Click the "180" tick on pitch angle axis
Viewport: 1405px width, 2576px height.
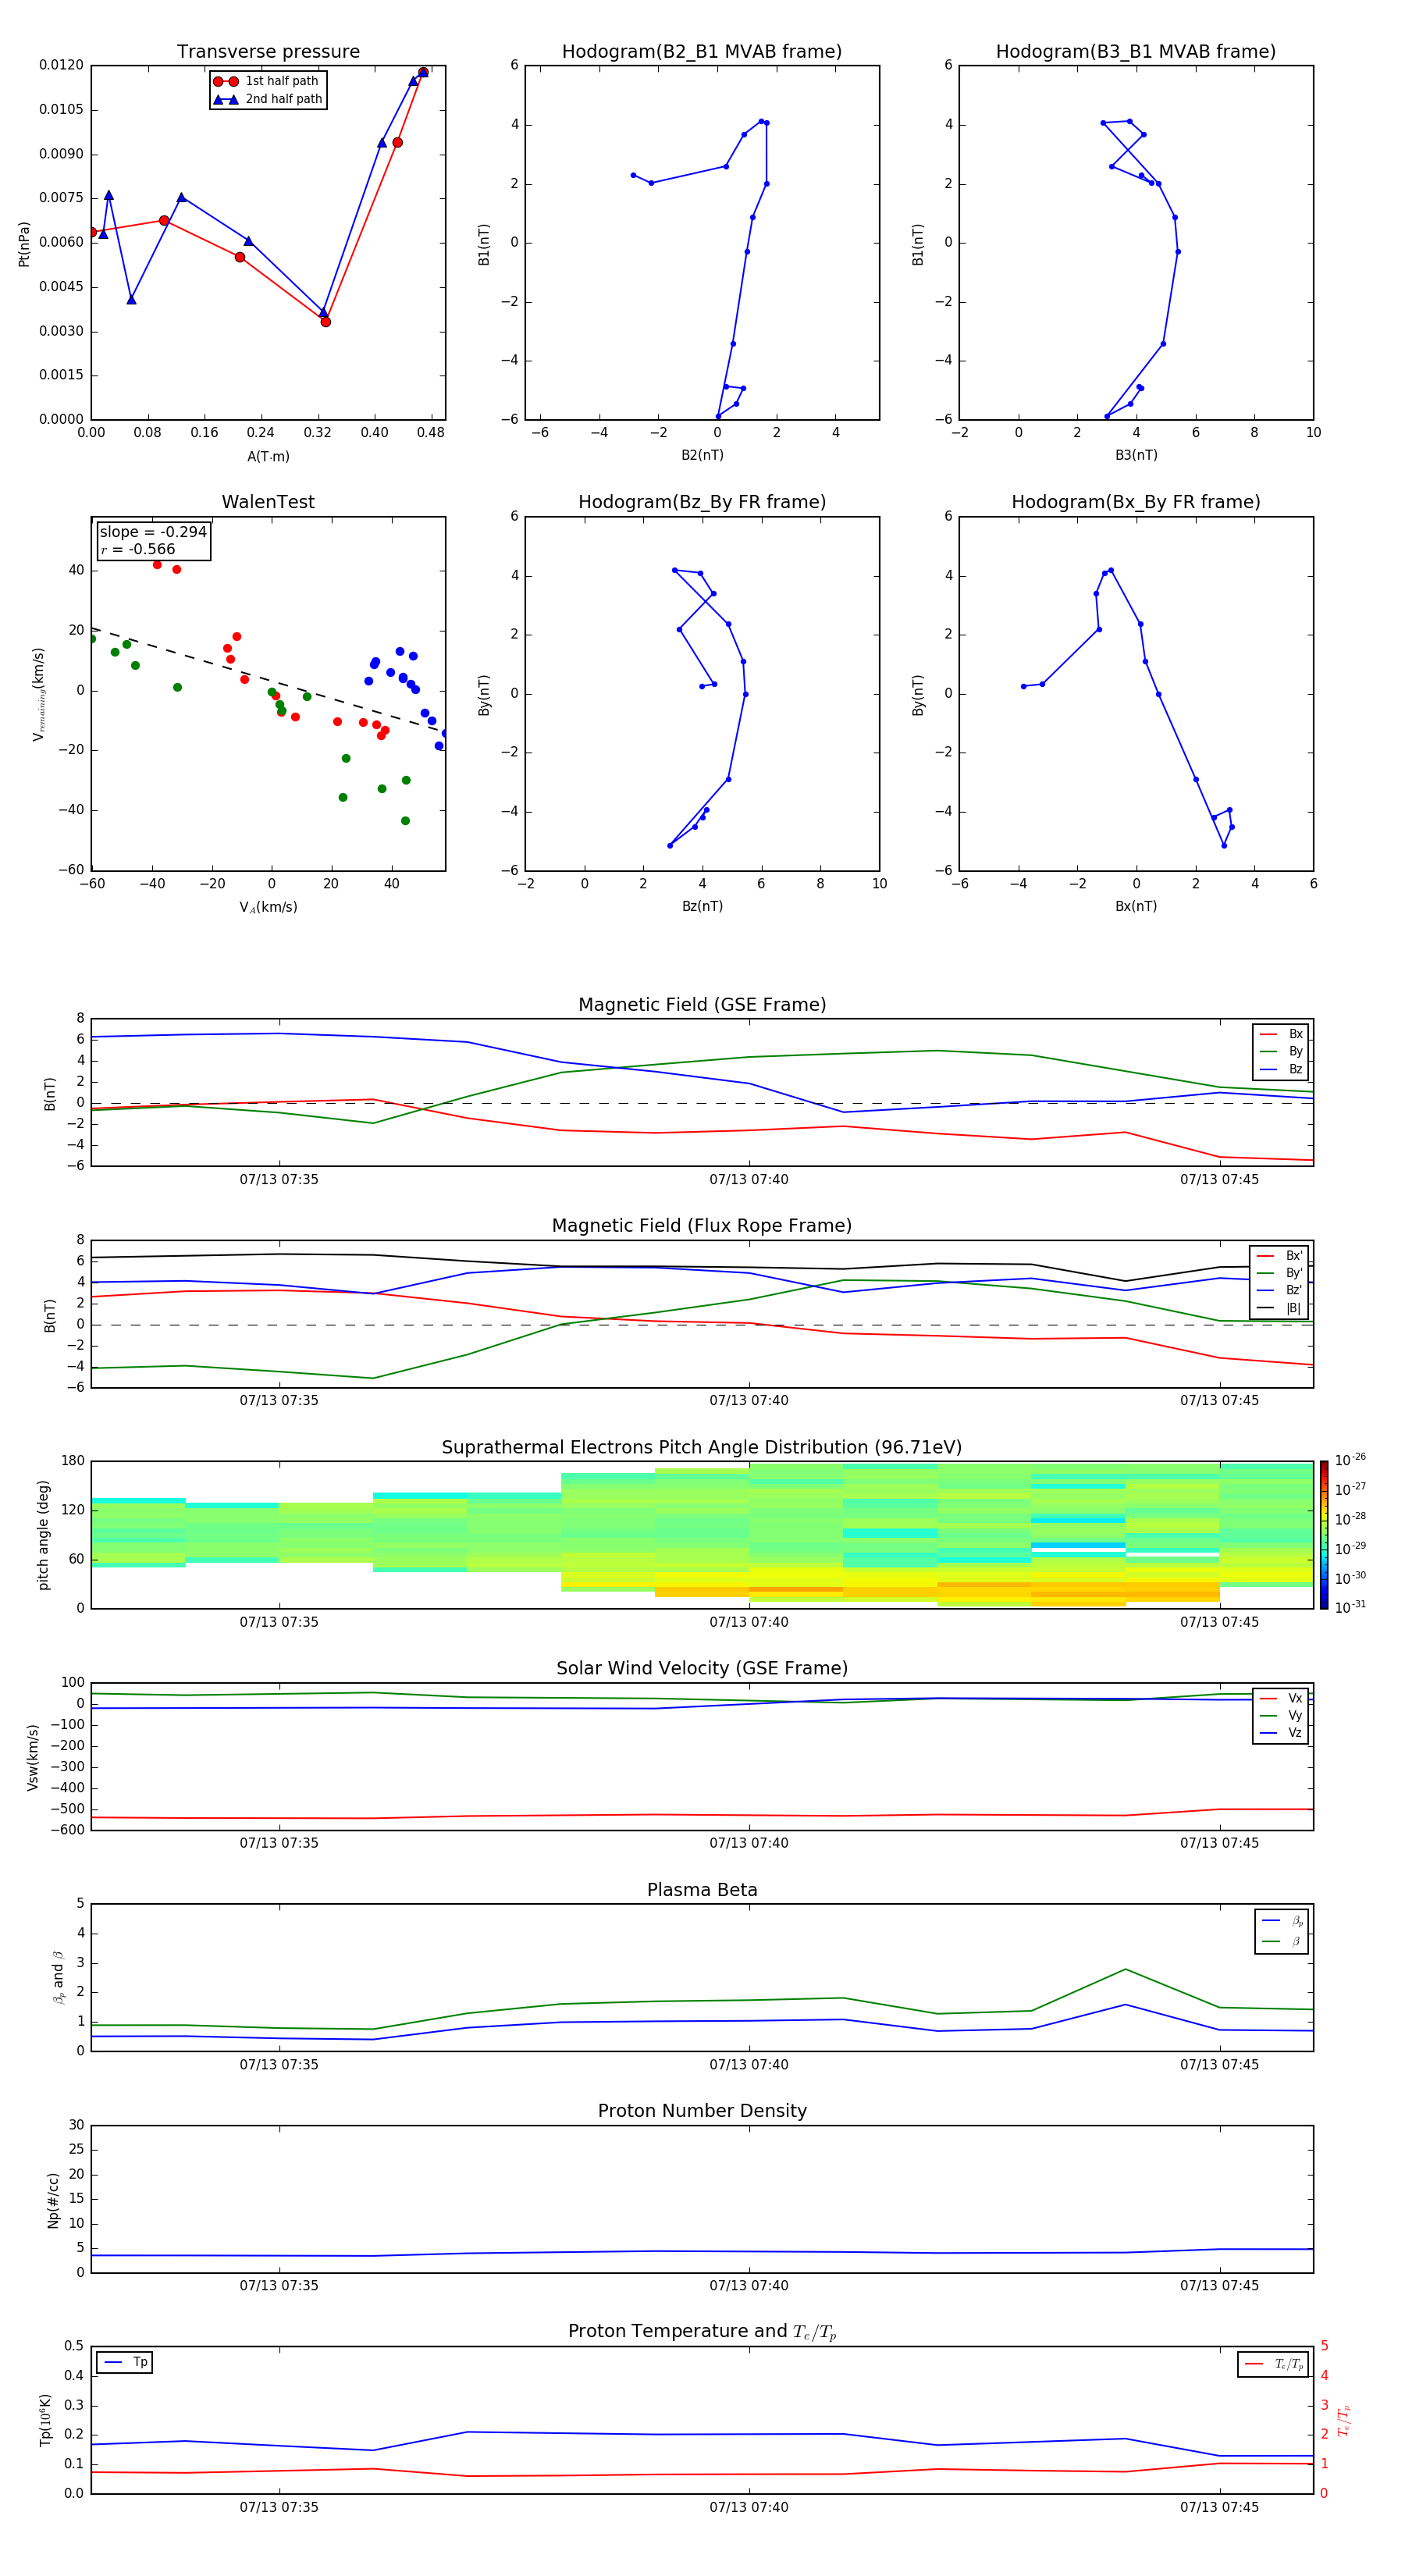[73, 1461]
